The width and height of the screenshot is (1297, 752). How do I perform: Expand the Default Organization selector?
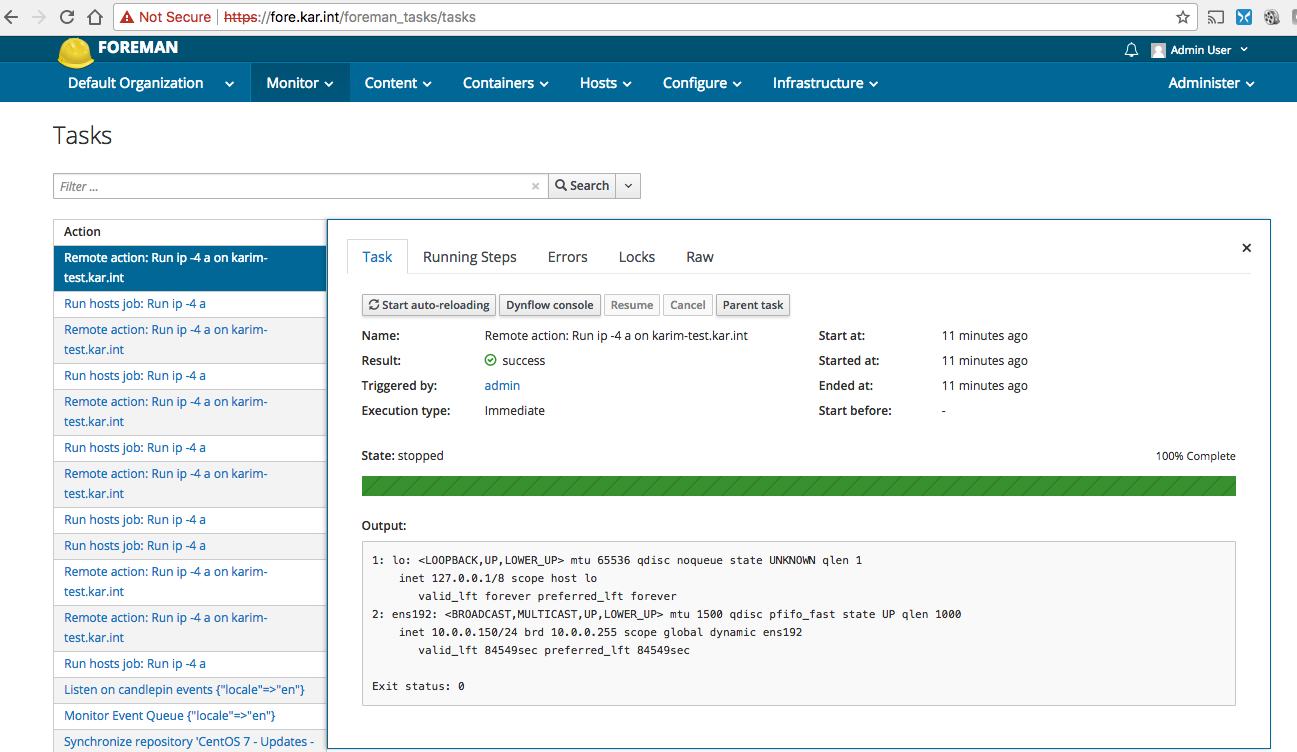click(151, 83)
